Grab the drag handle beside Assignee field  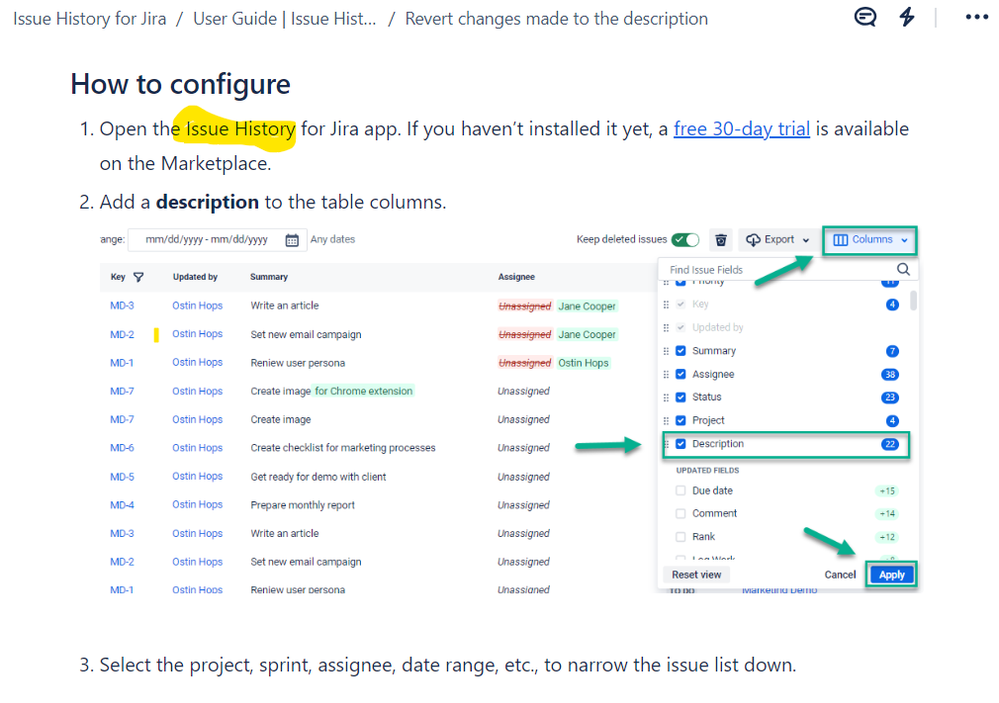pos(666,374)
